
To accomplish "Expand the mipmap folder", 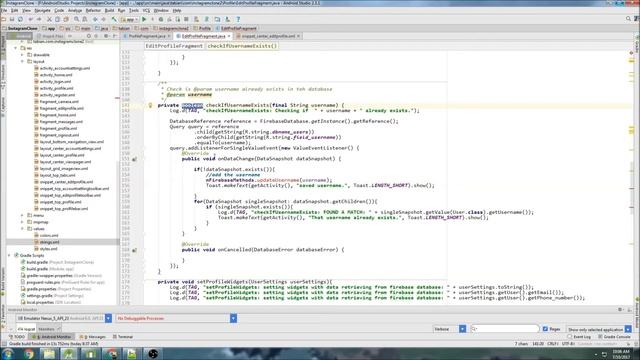I will click(22, 222).
